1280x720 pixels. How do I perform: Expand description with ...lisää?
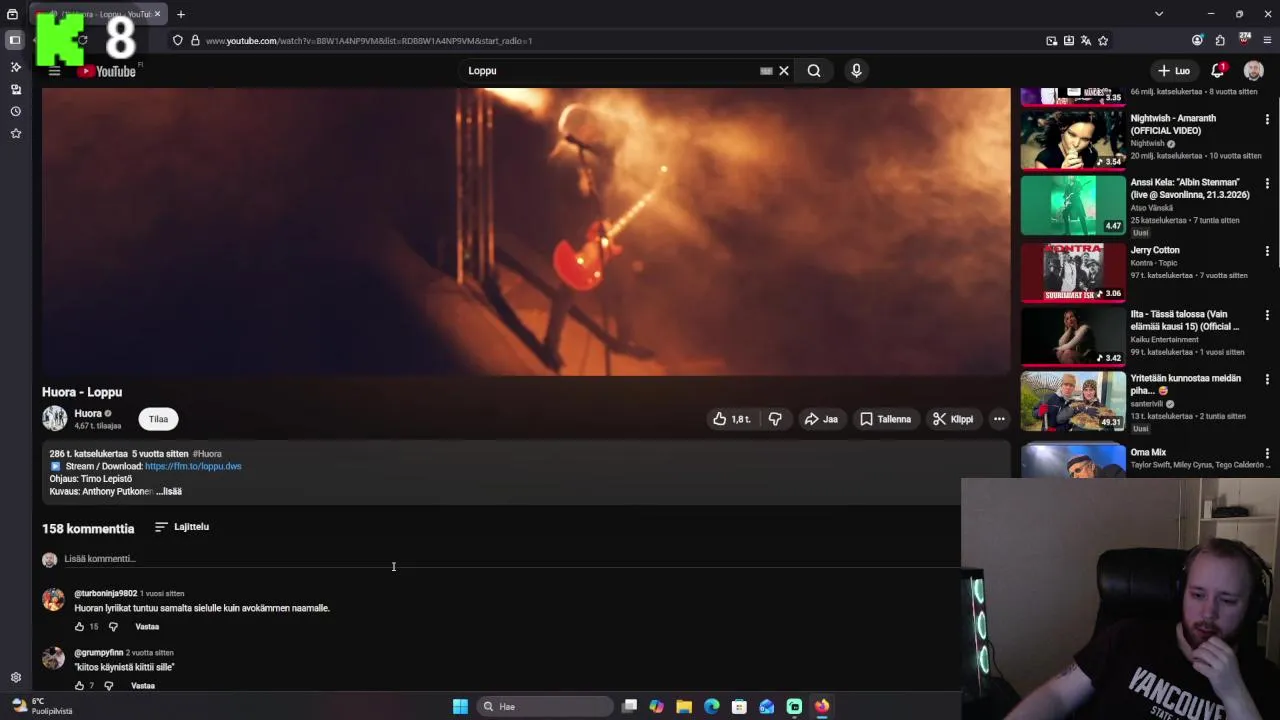169,491
